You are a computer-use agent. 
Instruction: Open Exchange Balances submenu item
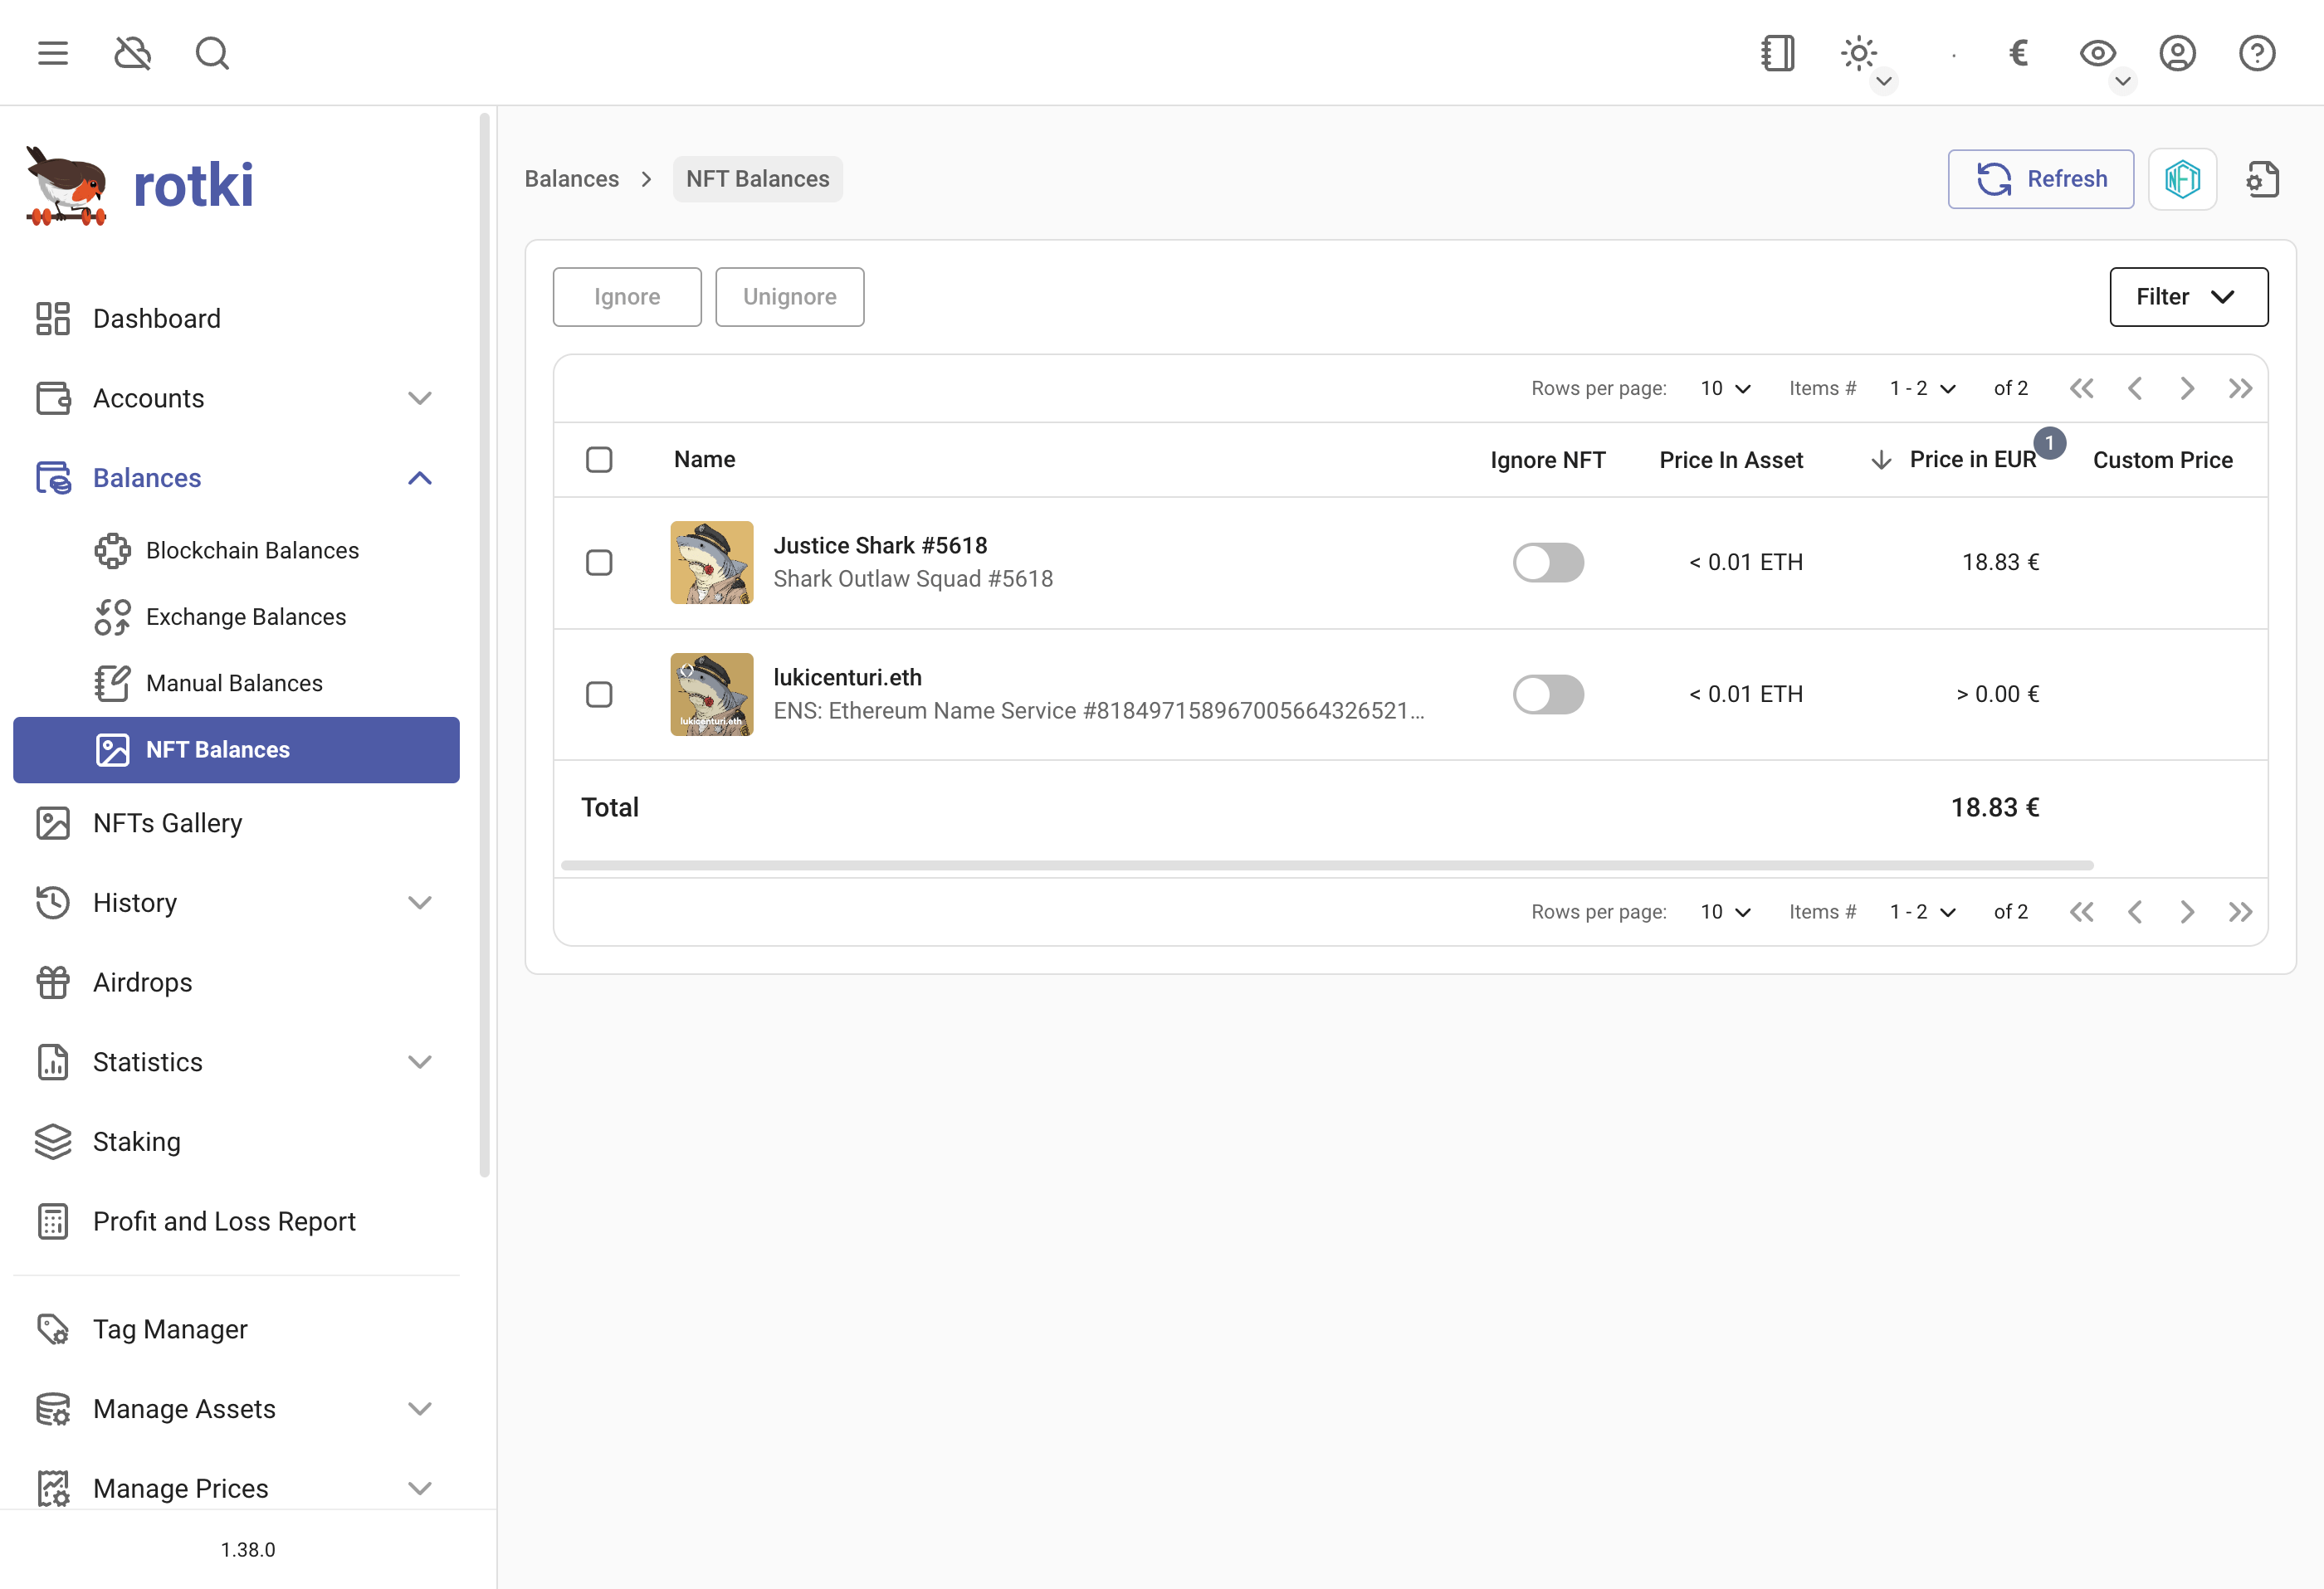(236, 617)
